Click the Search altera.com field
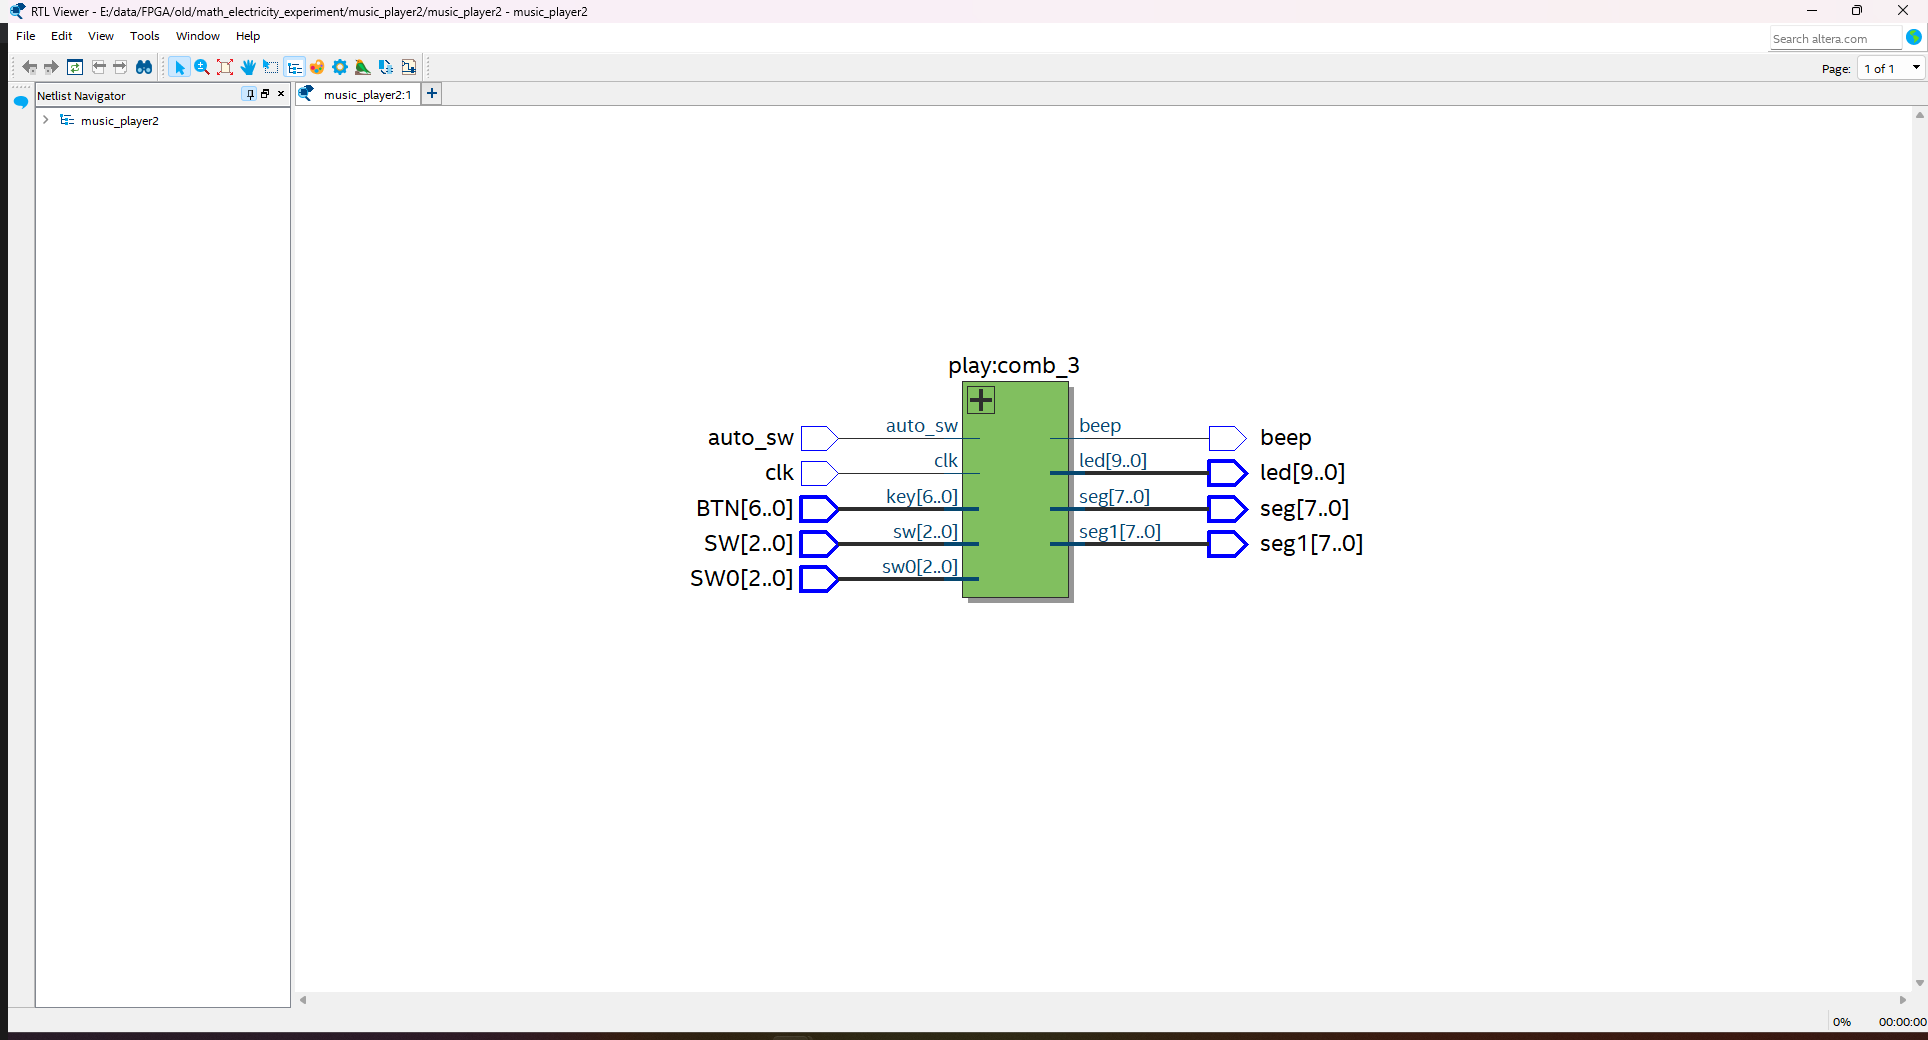 (1835, 39)
